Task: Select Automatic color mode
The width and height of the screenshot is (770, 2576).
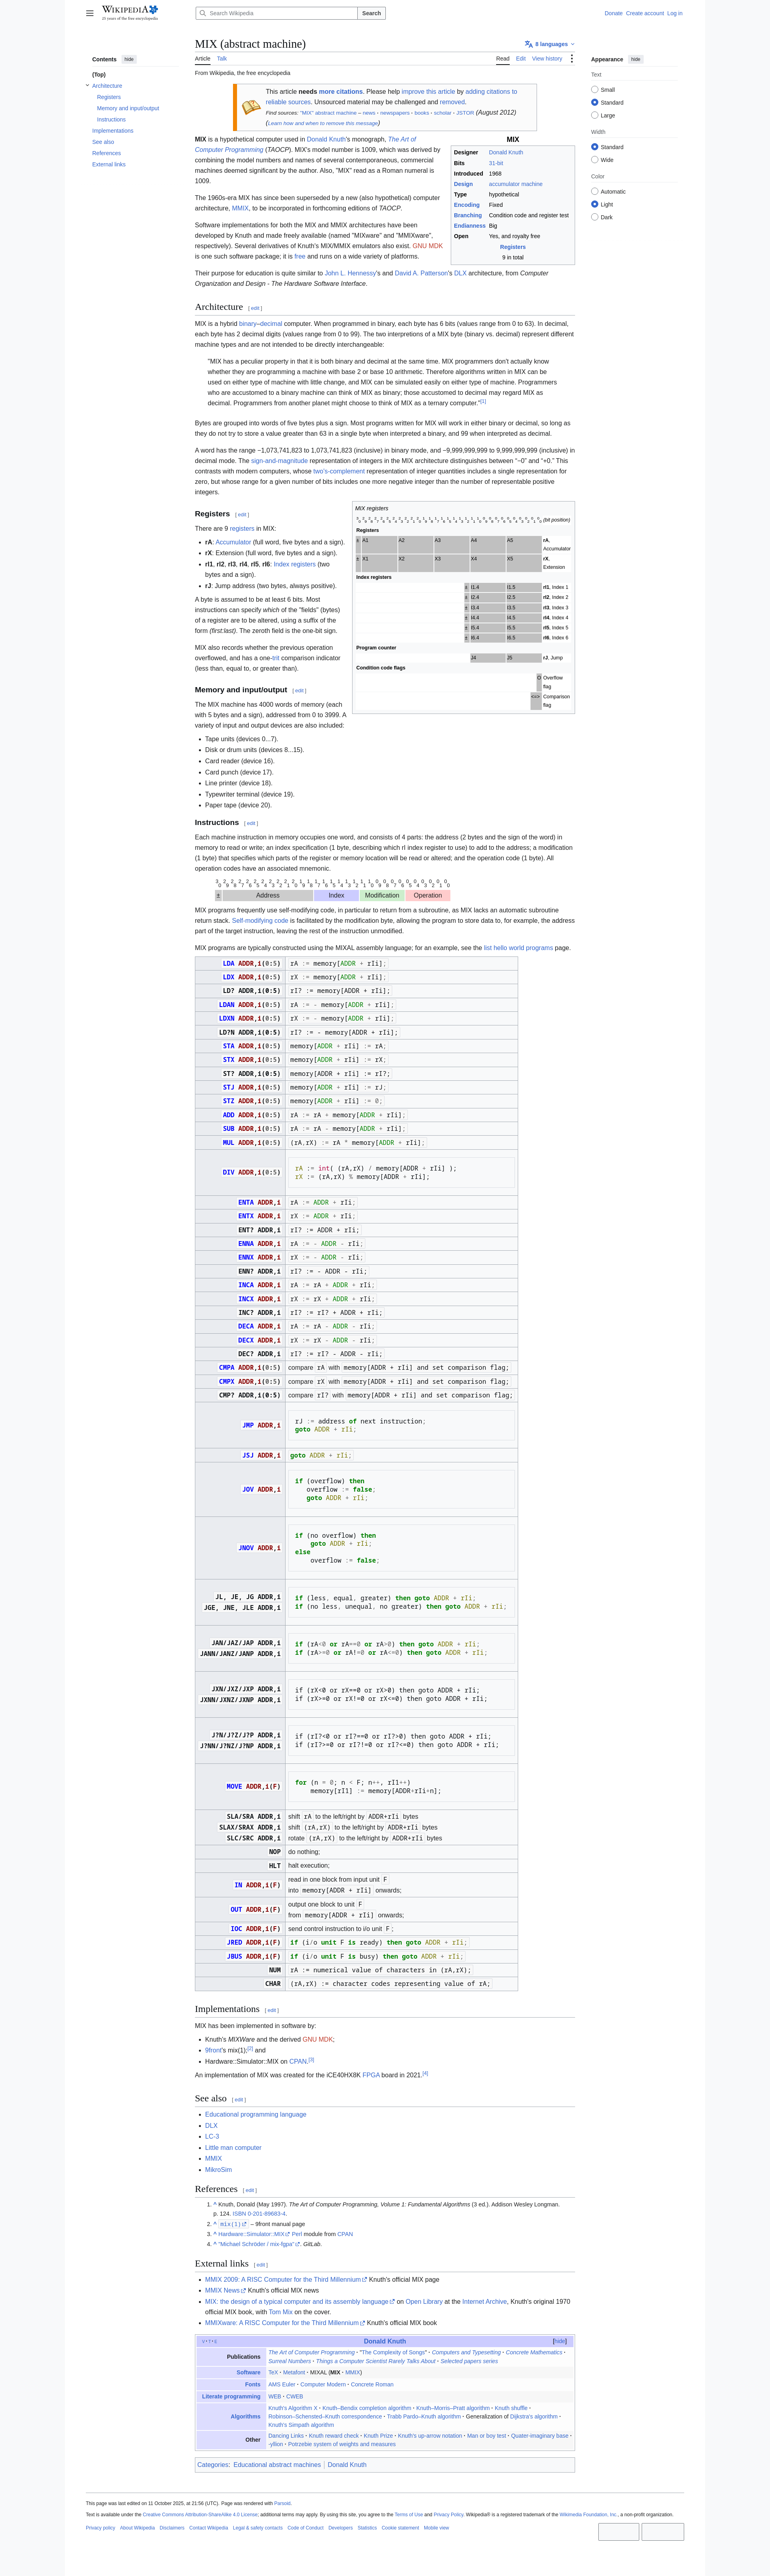Action: pyautogui.click(x=595, y=191)
